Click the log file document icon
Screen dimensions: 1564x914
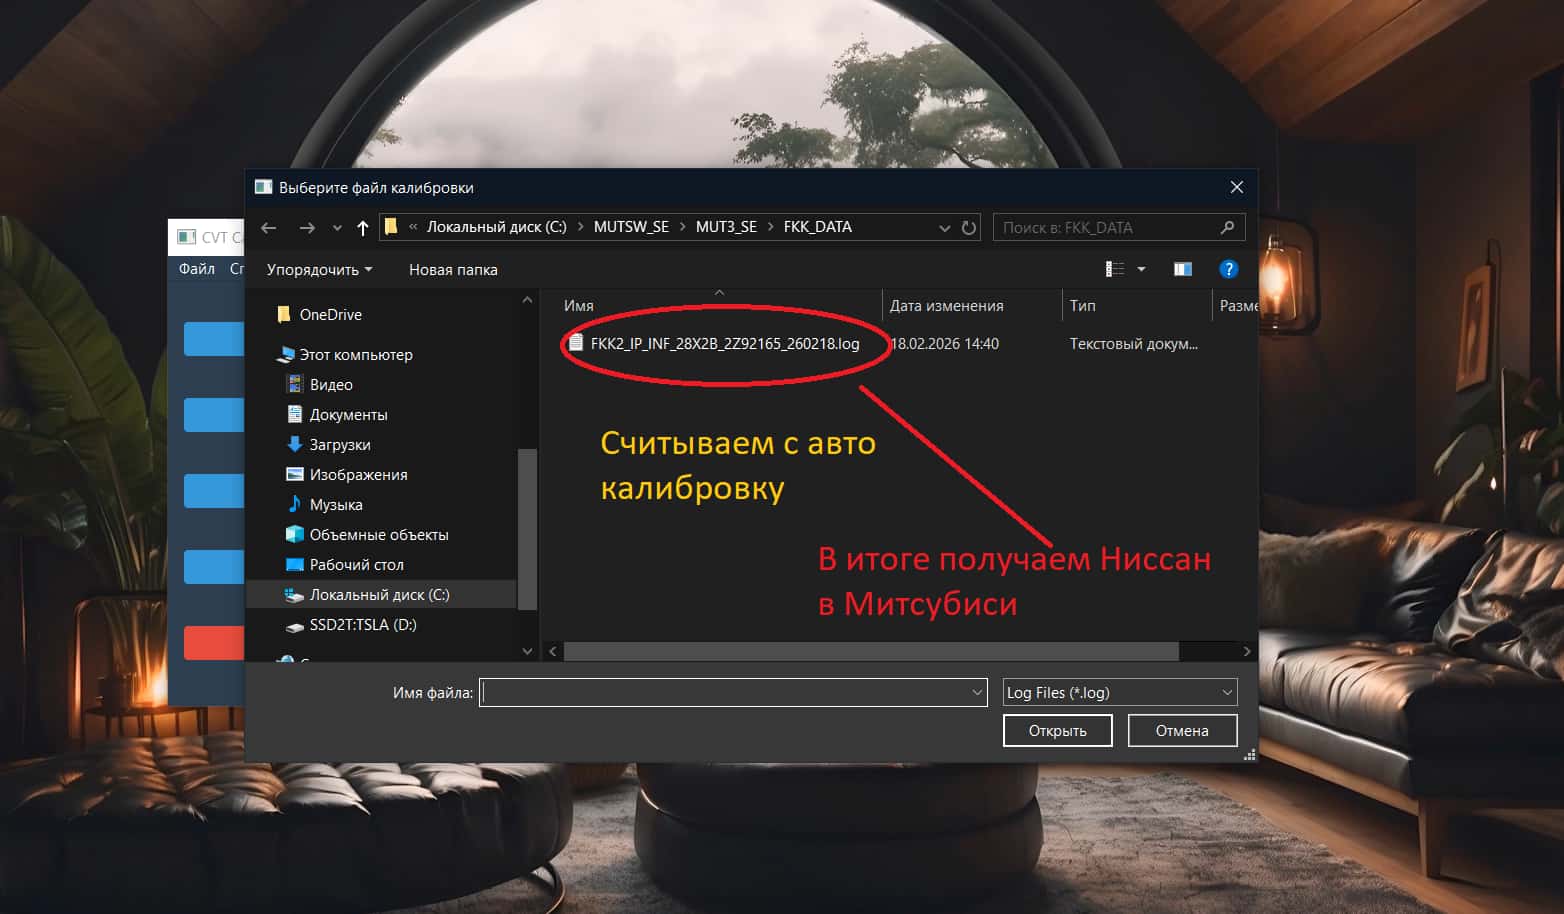(x=576, y=343)
